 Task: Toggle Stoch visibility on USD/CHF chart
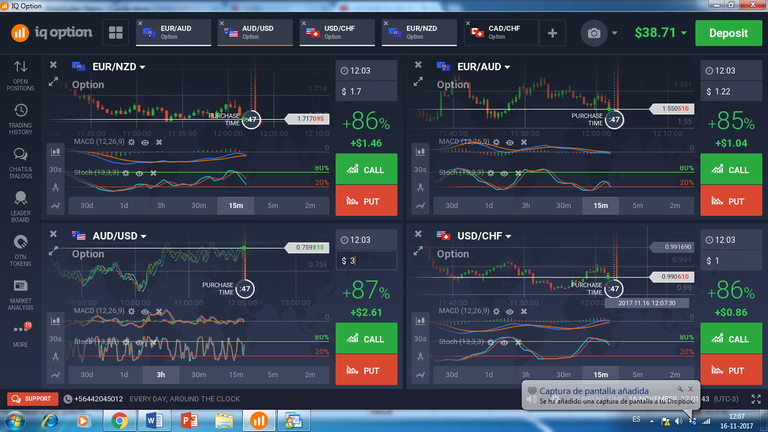504,342
